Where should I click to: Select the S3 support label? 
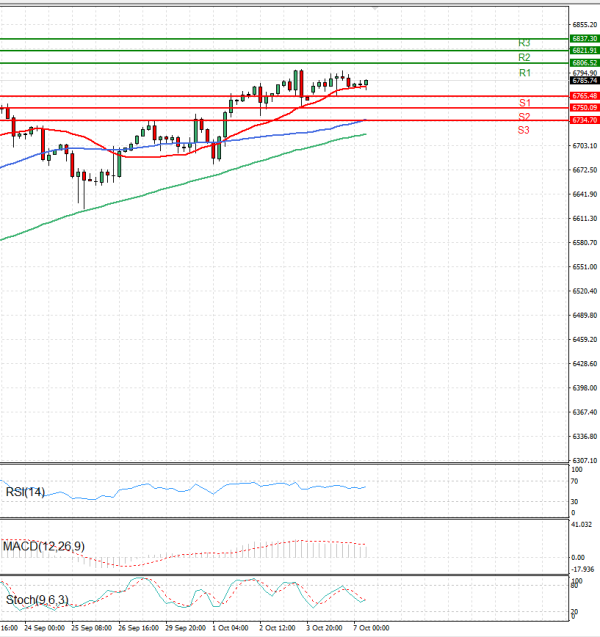point(524,131)
